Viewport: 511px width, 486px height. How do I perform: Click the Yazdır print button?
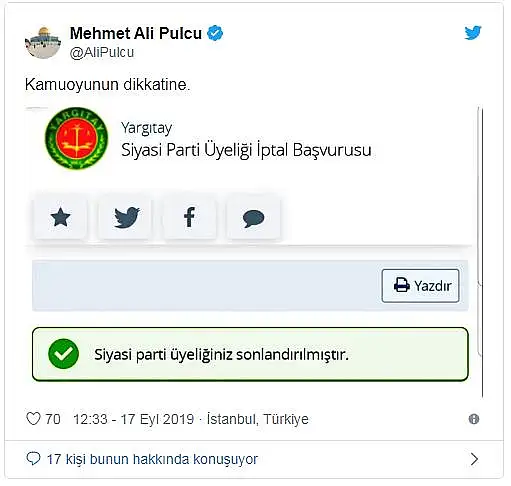[x=420, y=286]
